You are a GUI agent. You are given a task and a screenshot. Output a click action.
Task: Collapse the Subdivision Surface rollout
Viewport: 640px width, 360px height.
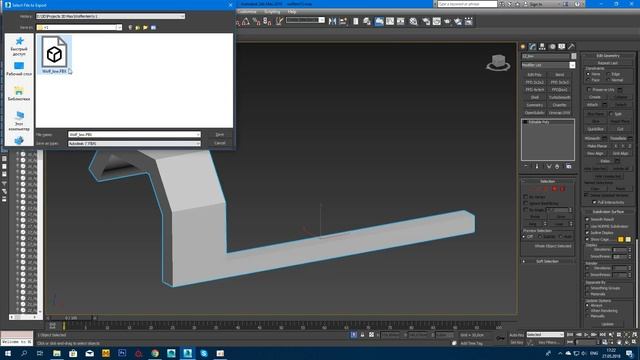tap(608, 212)
